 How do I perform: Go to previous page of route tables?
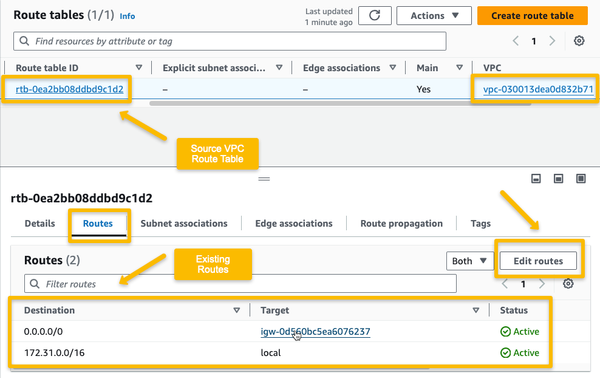(x=516, y=41)
